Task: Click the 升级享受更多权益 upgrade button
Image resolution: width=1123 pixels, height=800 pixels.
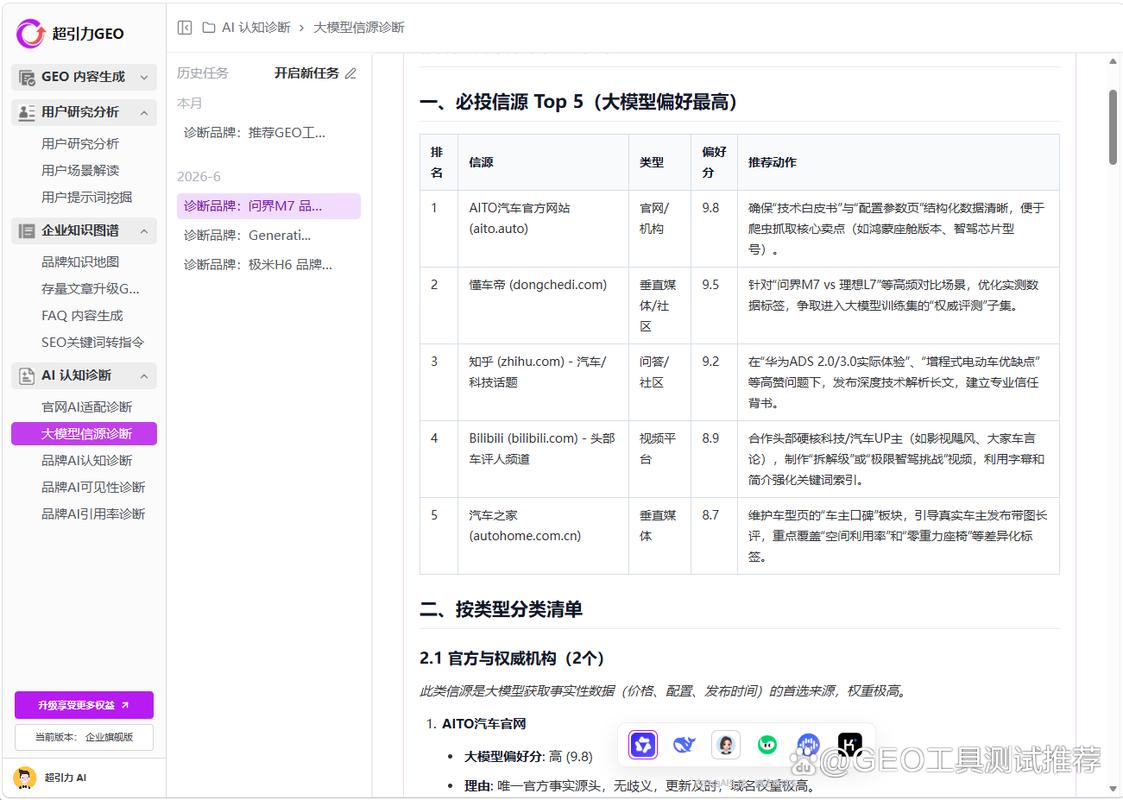Action: click(x=84, y=705)
